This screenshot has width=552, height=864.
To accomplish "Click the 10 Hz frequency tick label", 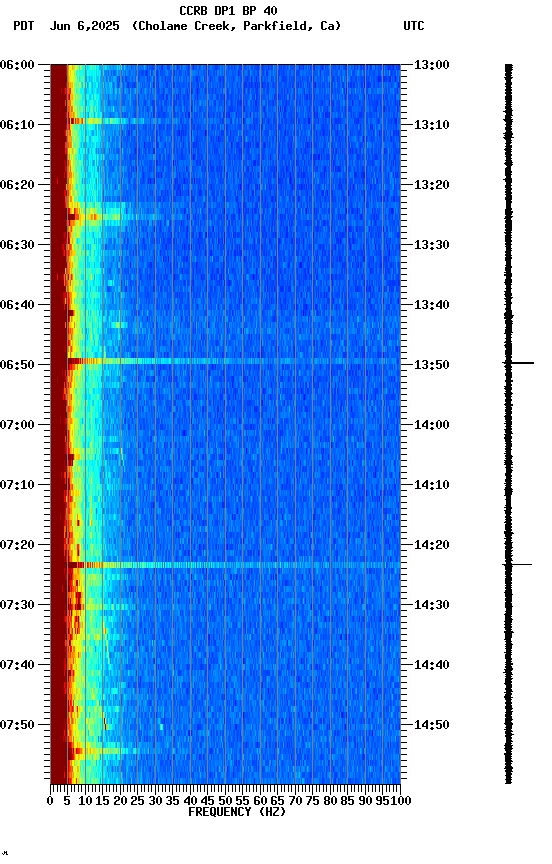I will pos(85,801).
